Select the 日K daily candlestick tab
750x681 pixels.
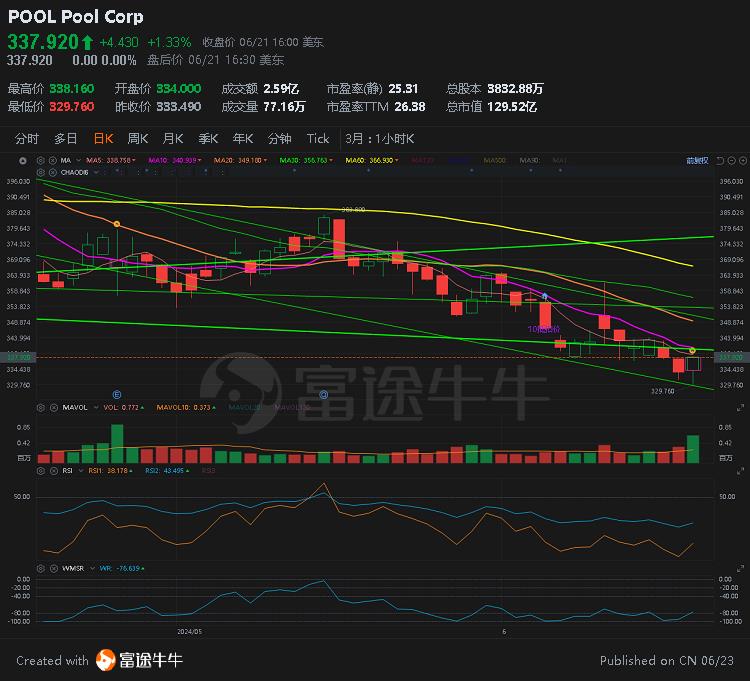104,139
